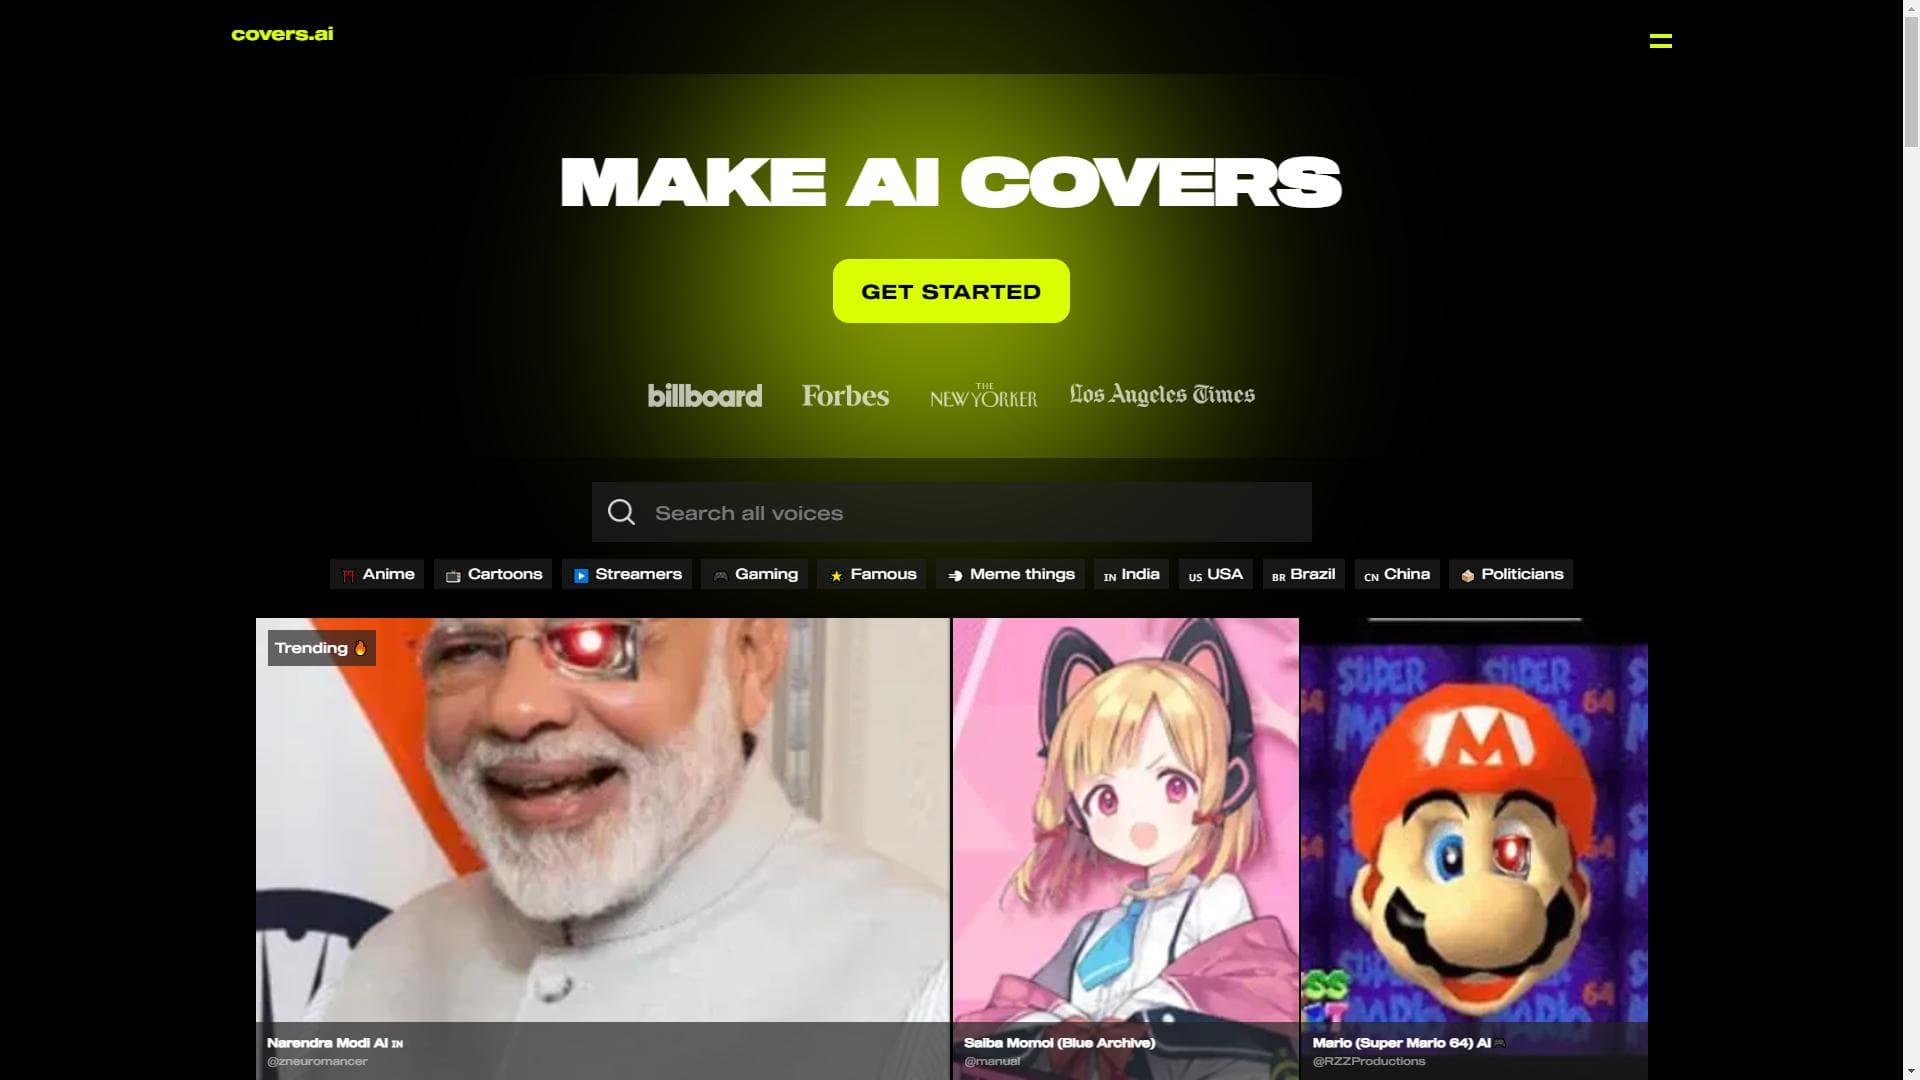Click the MAKE AI COVERS heading
The width and height of the screenshot is (1920, 1080).
point(951,182)
